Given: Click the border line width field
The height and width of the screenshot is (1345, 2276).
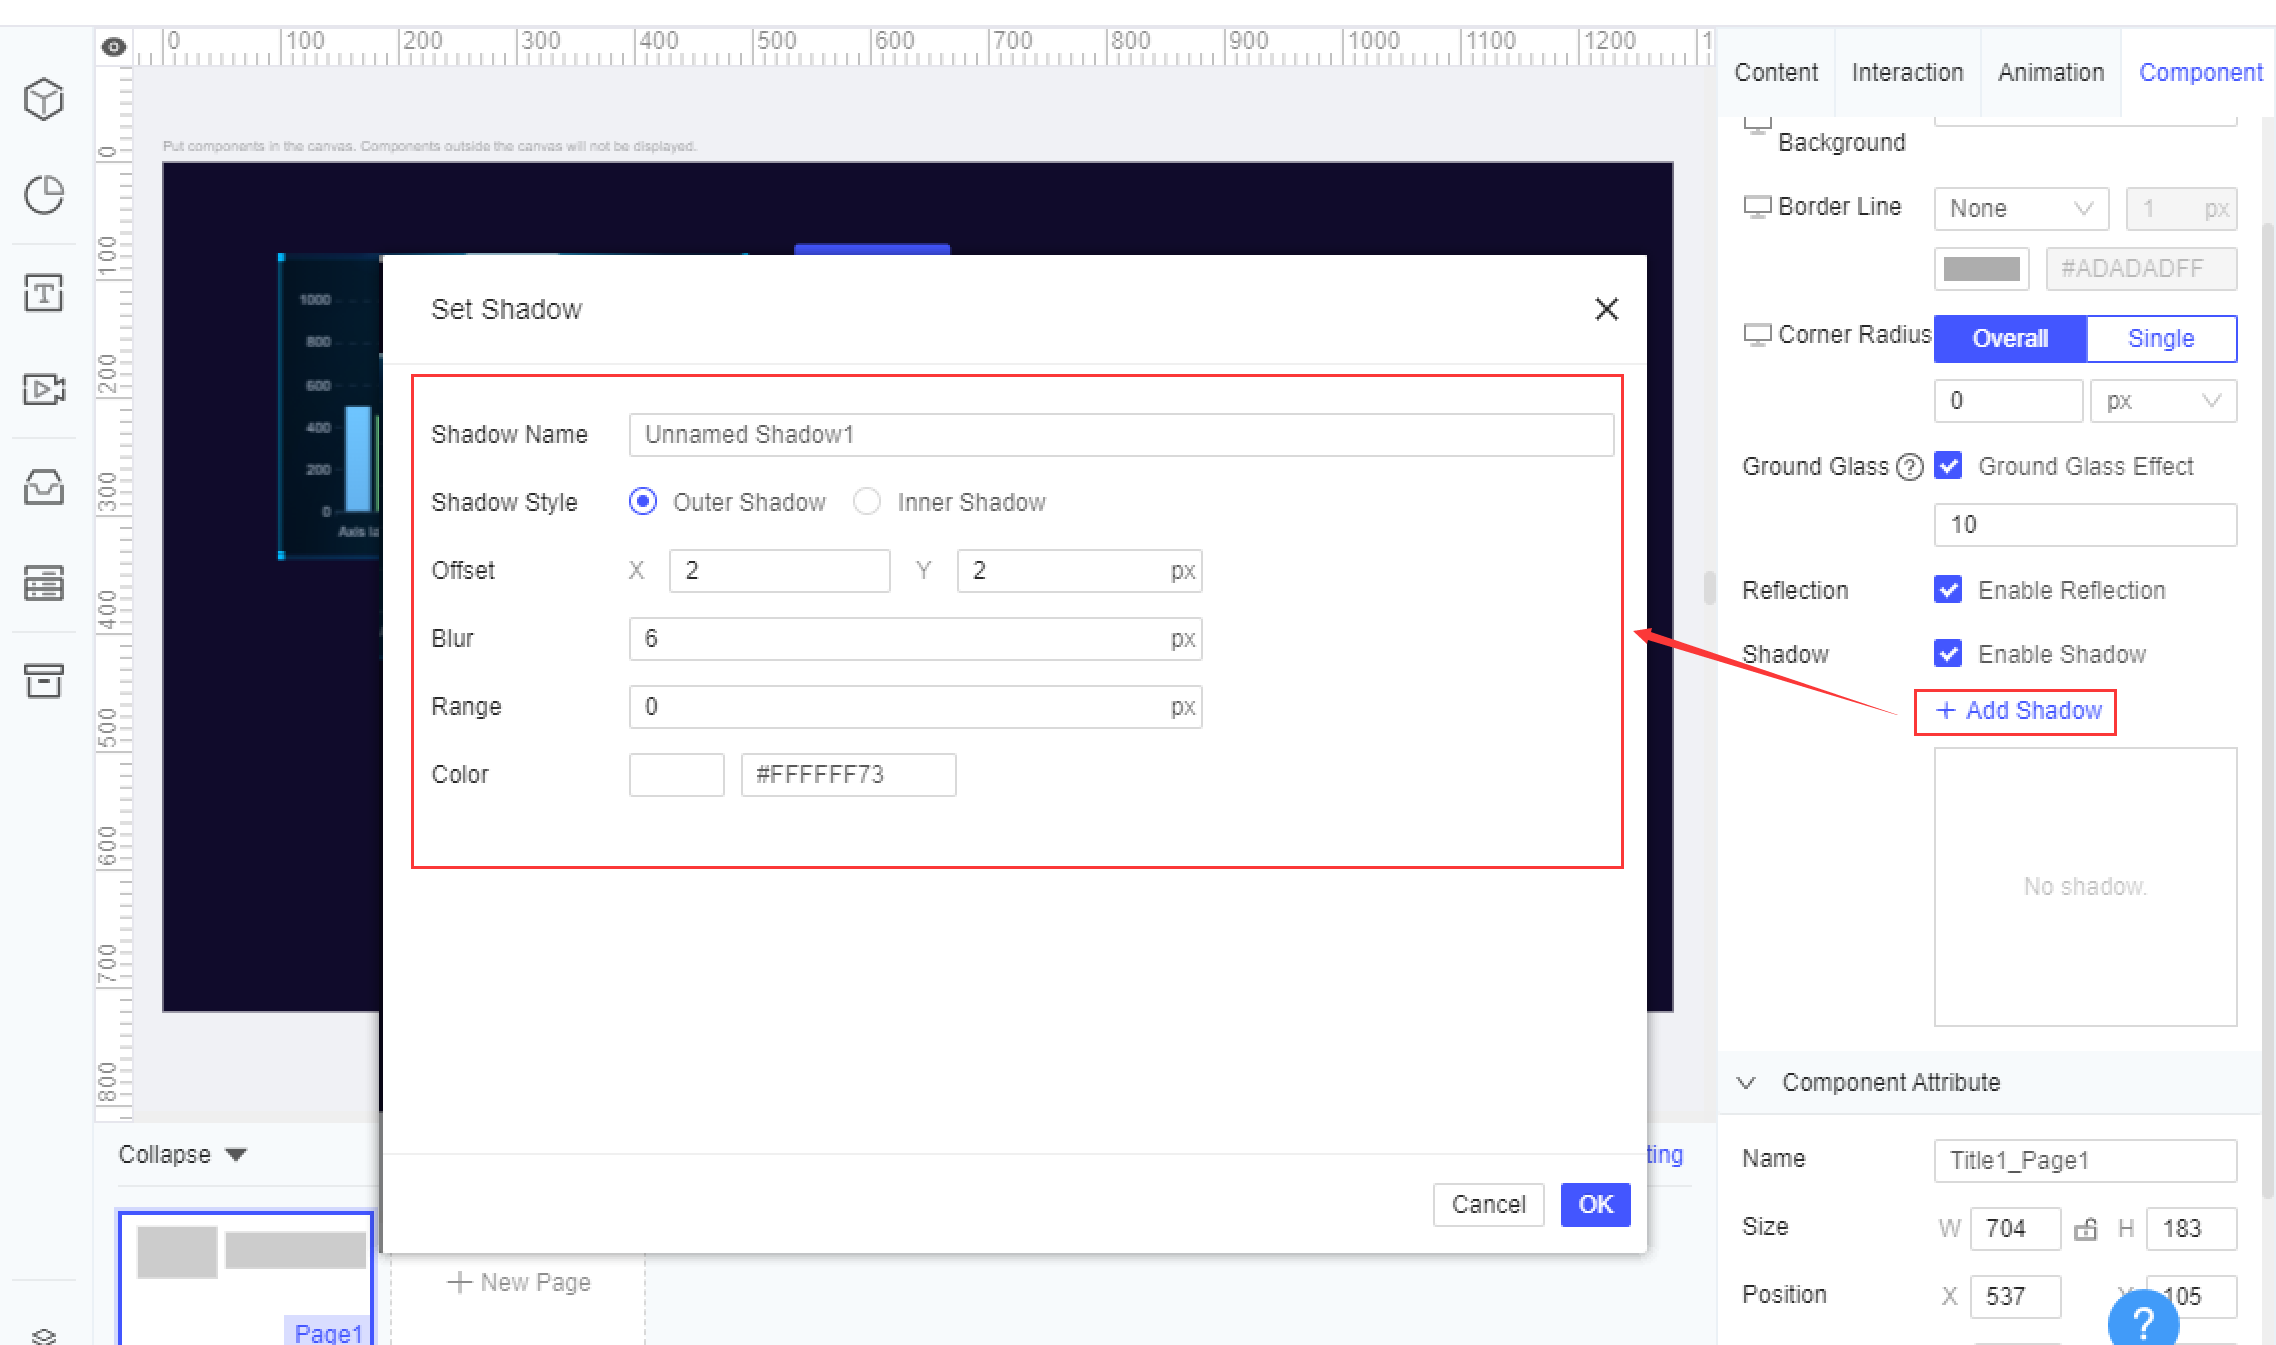Looking at the screenshot, I should point(2181,209).
